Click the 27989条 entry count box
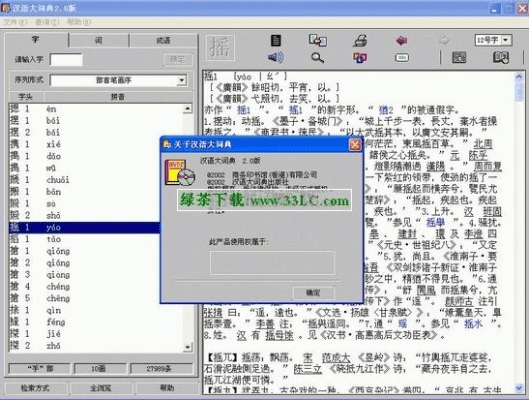 click(x=161, y=369)
